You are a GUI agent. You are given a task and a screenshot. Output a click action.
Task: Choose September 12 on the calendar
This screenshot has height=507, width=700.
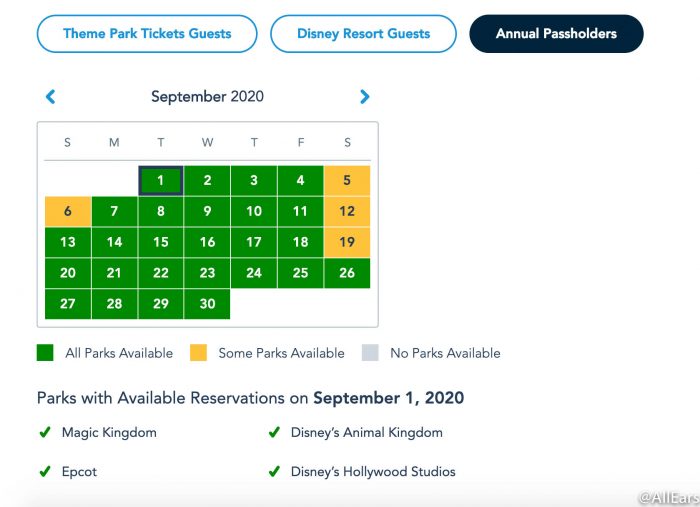(x=347, y=211)
